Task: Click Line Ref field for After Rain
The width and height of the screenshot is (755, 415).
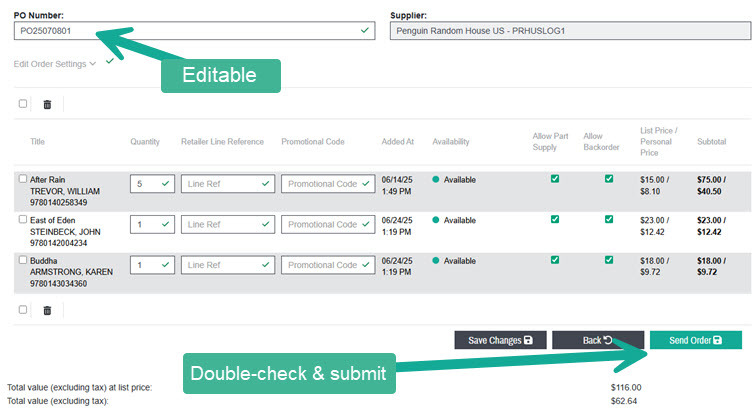Action: pyautogui.click(x=228, y=183)
